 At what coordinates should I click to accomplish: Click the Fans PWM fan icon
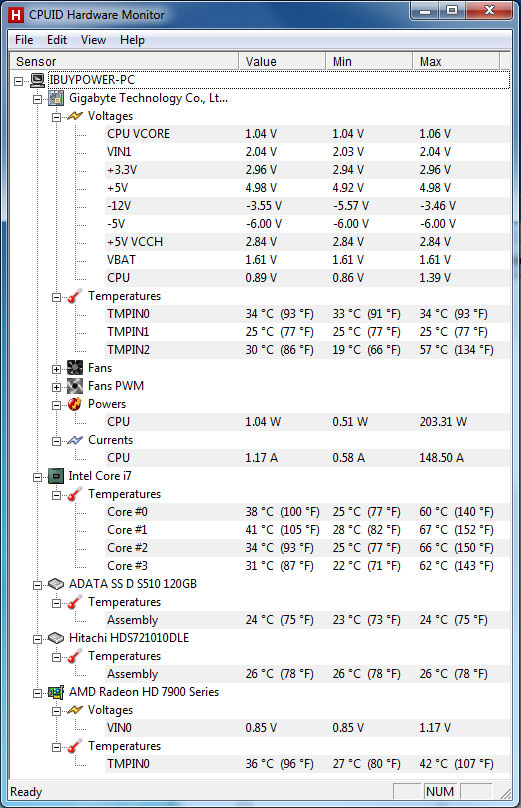75,386
